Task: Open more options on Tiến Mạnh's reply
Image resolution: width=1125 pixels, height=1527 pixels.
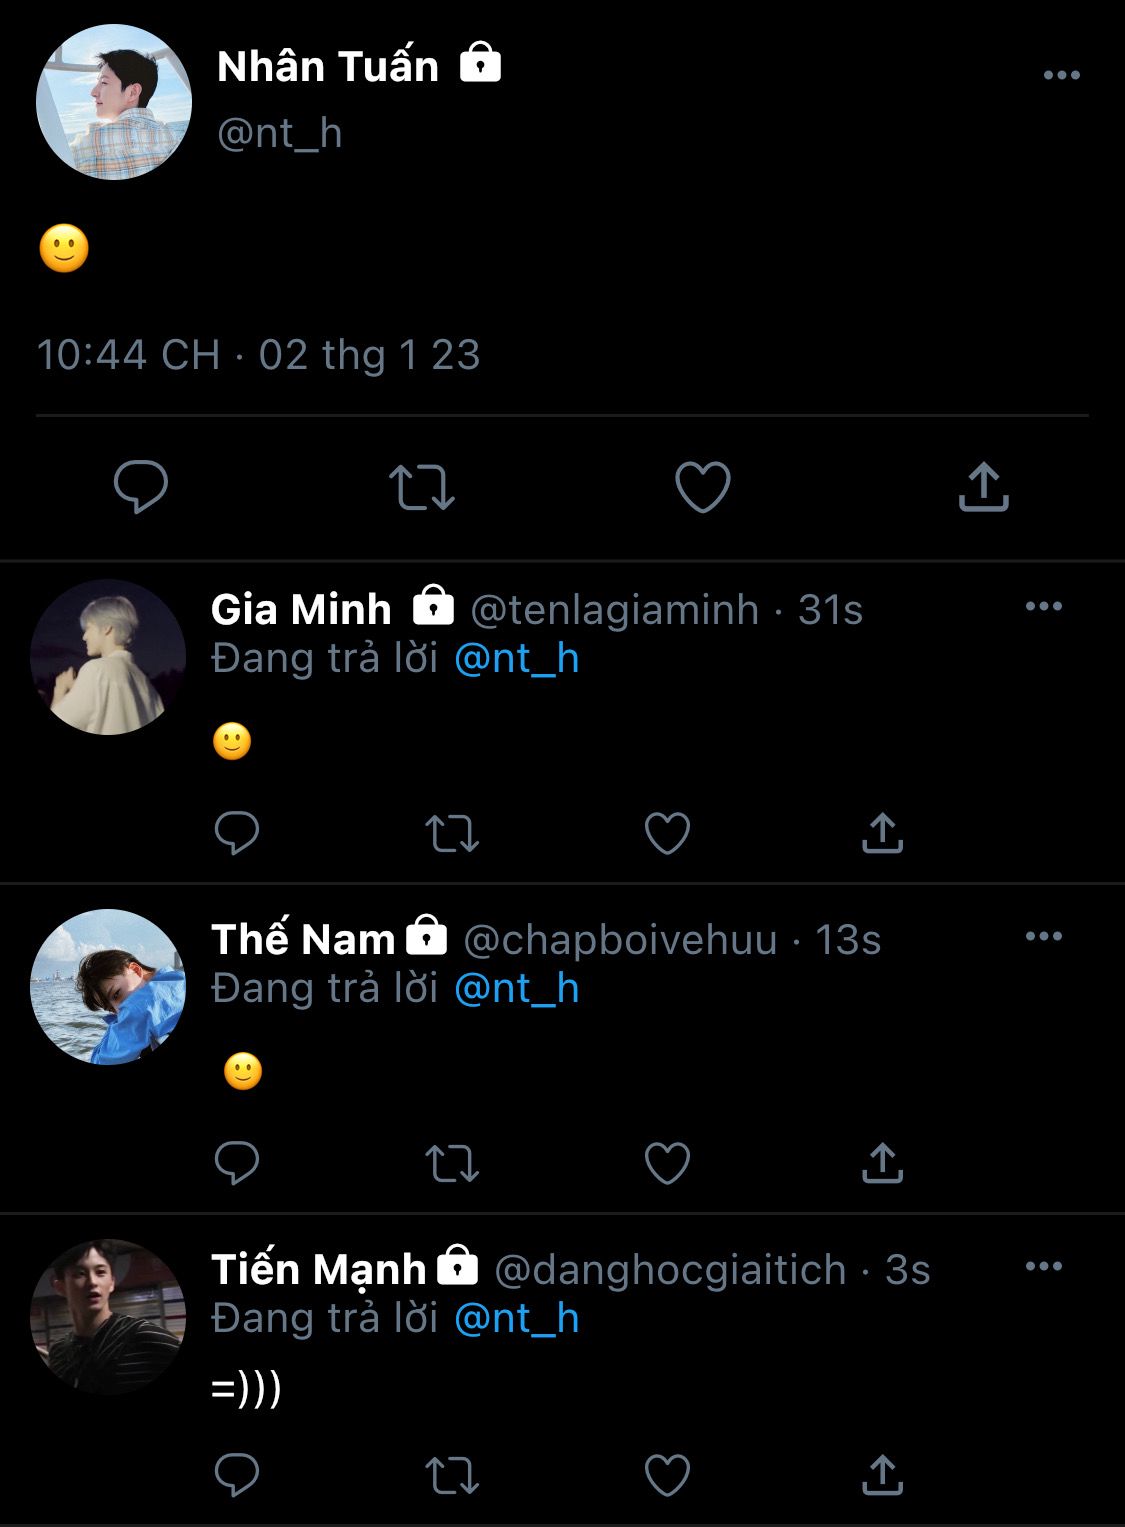Action: [x=1043, y=1266]
